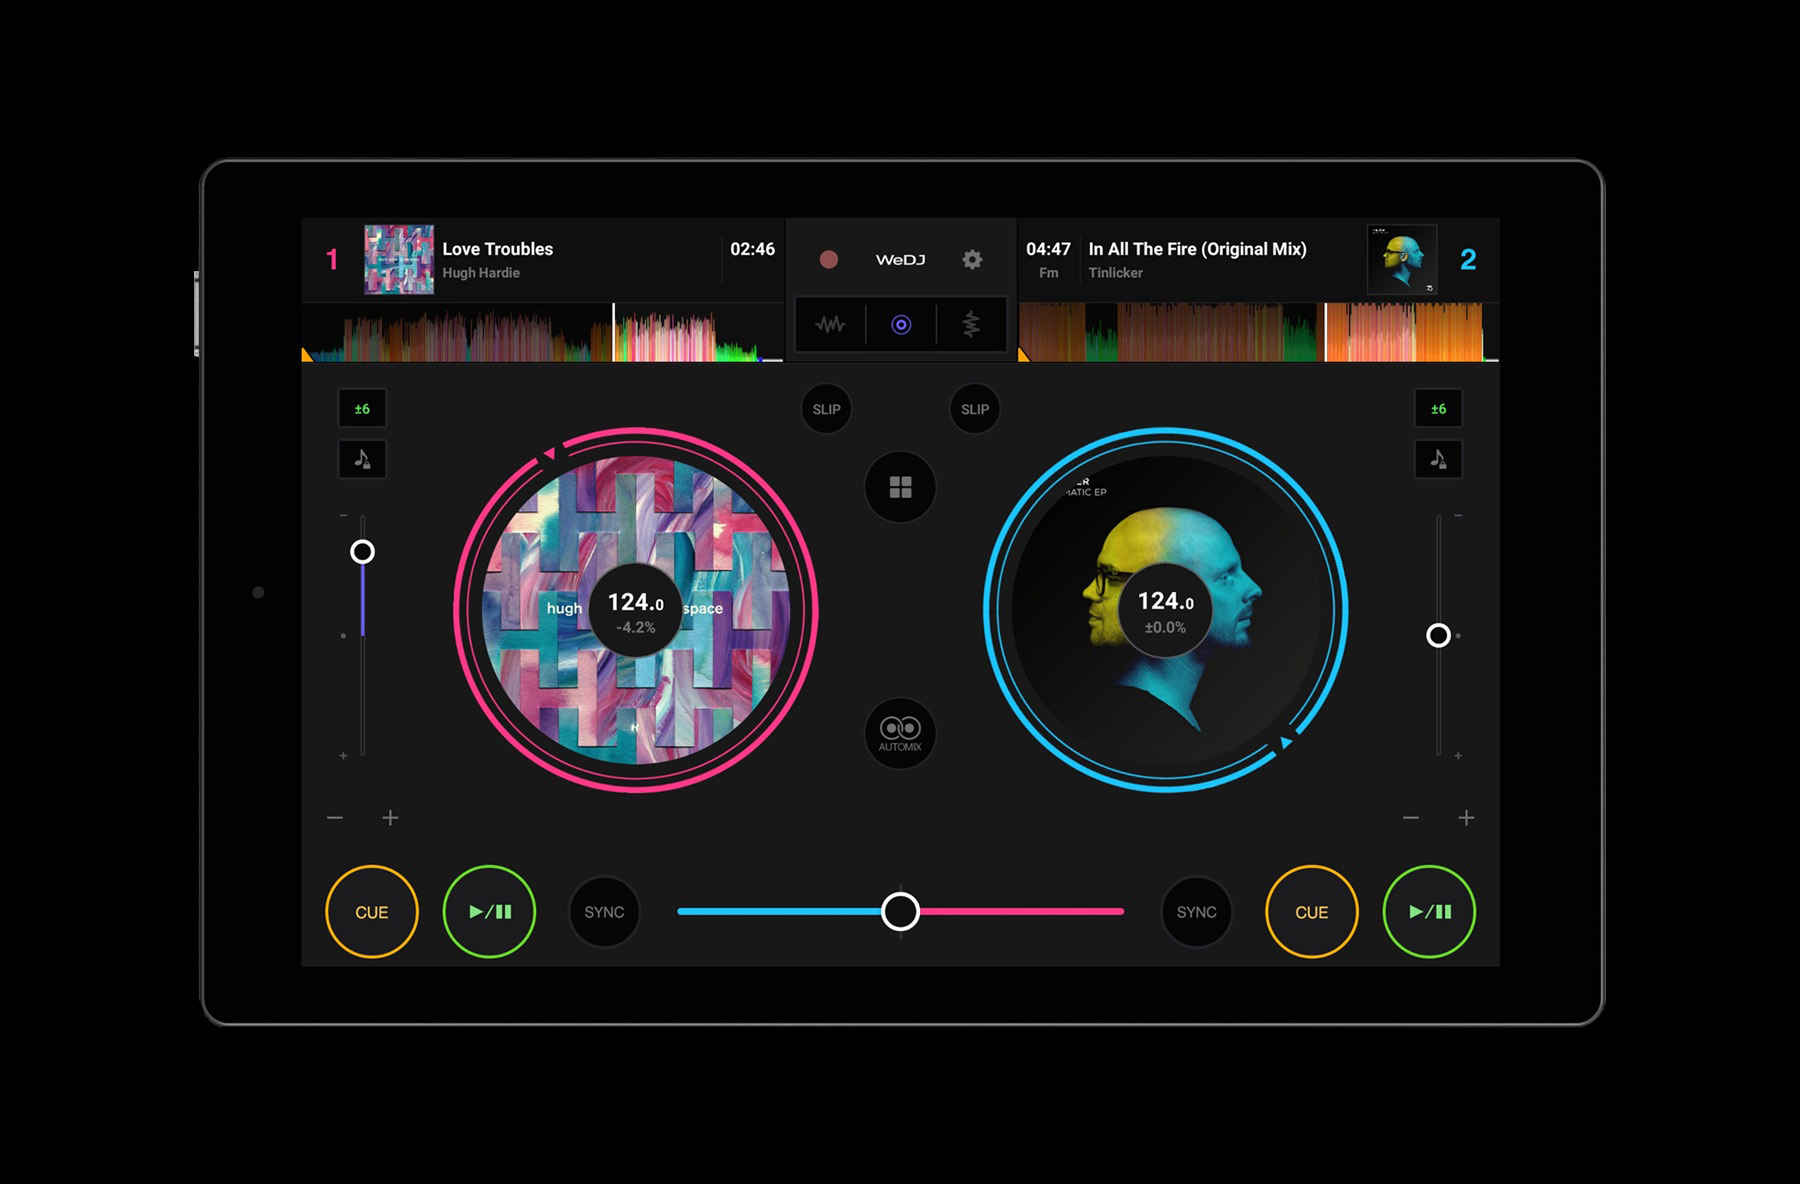Image resolution: width=1800 pixels, height=1184 pixels.
Task: Nudge deck 1 tempo up with plus
Action: [390, 818]
